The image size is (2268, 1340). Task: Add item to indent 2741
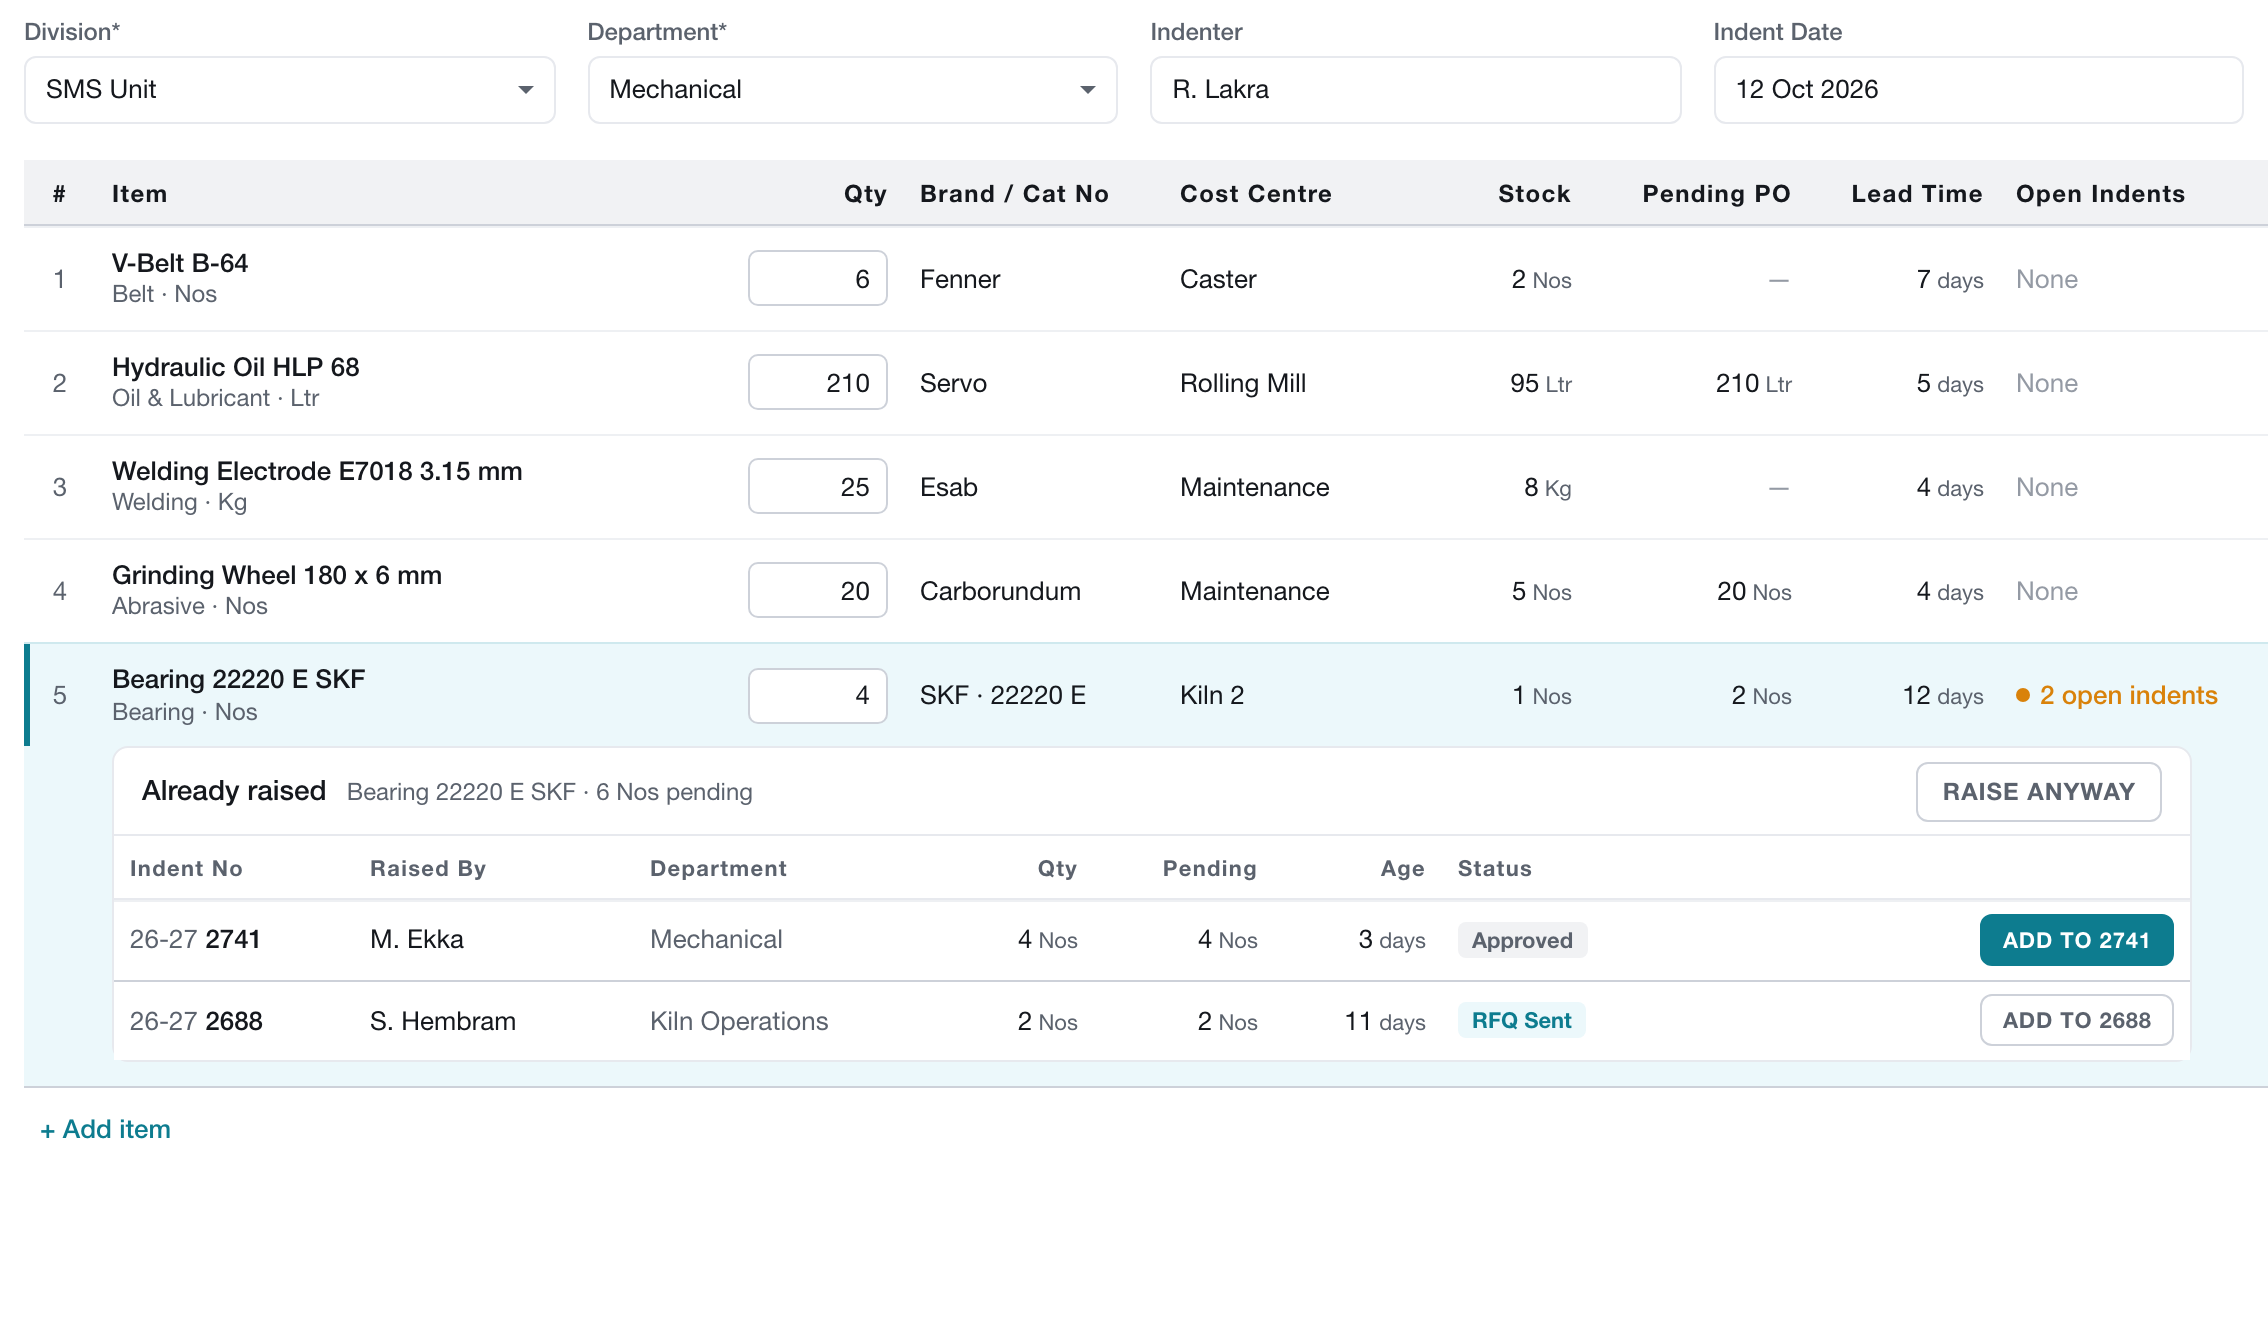point(2076,940)
